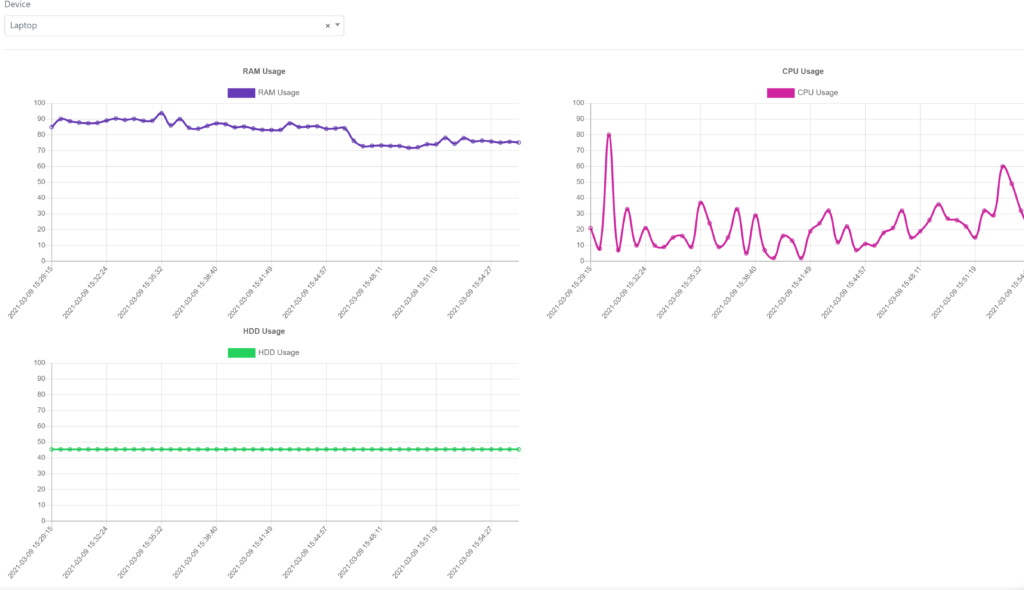Click the highest RAM peak data point
This screenshot has width=1024, height=590.
(x=161, y=113)
